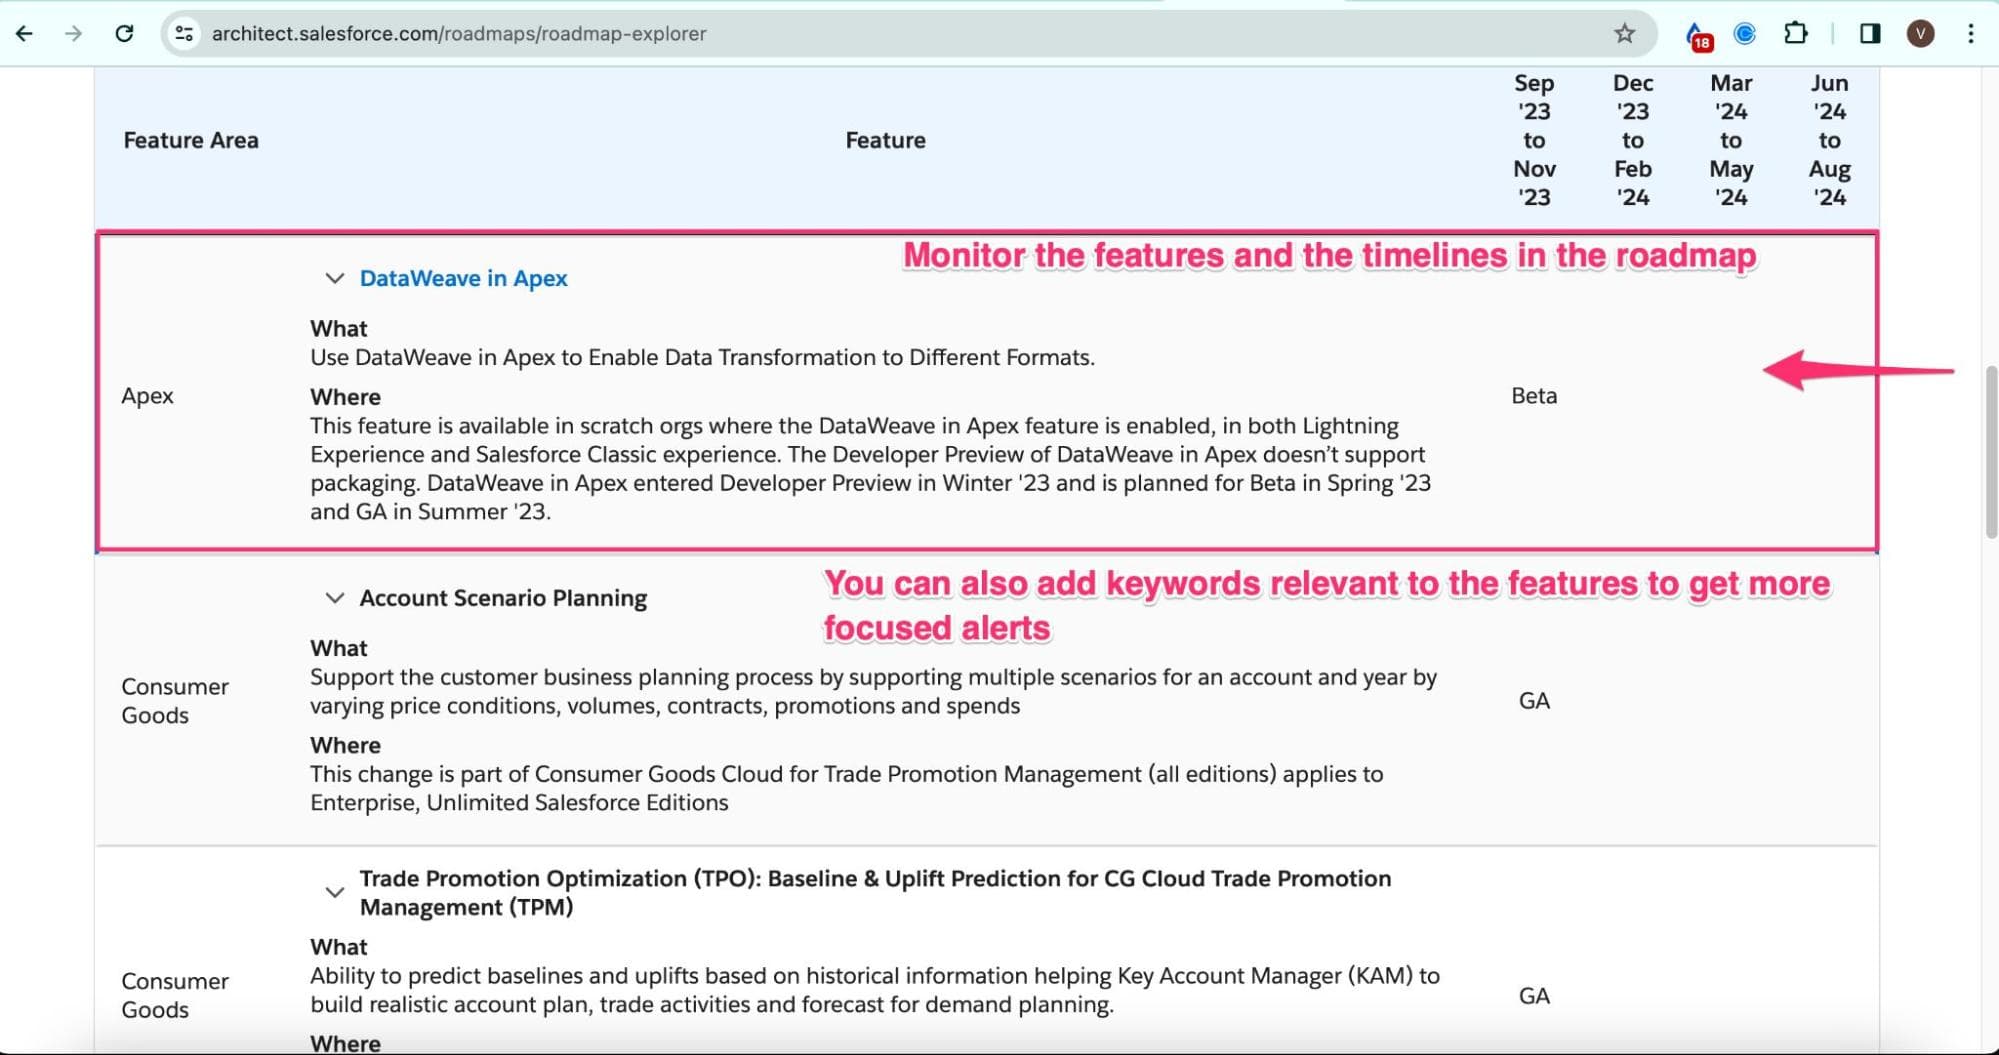Reload the roadmap explorer page
Screen dimensions: 1999x1055
click(124, 34)
